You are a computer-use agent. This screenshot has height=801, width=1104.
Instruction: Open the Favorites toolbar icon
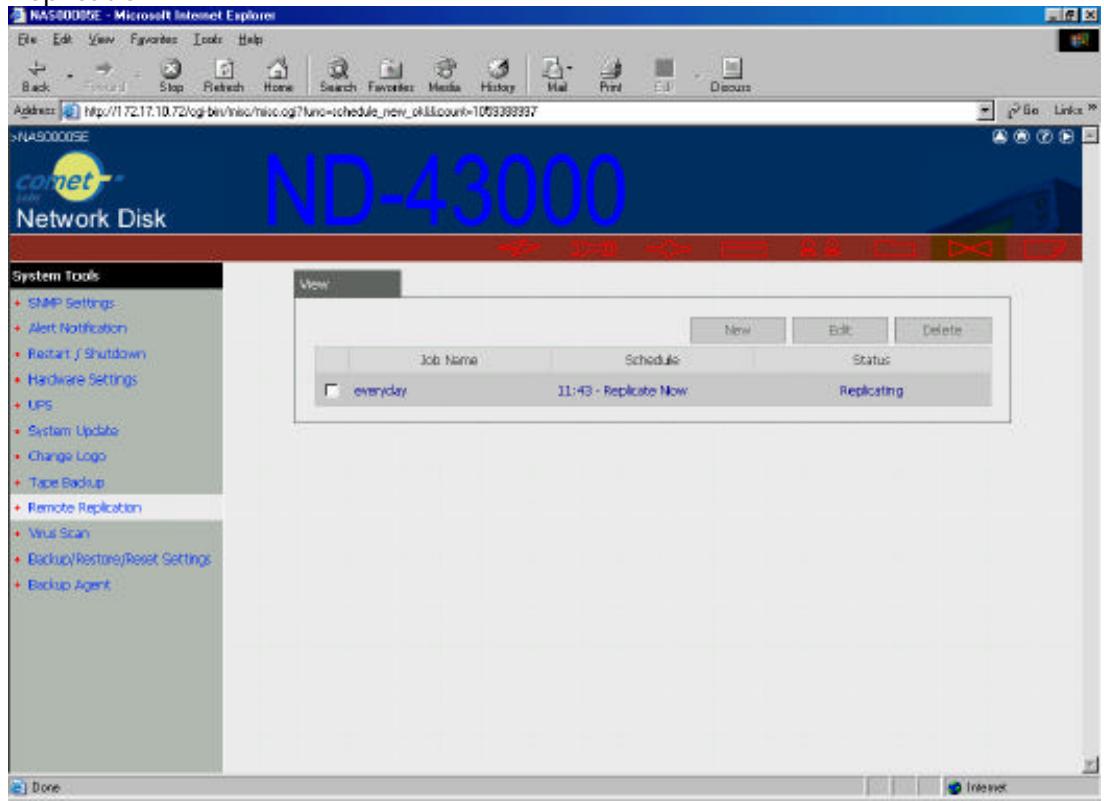click(391, 76)
